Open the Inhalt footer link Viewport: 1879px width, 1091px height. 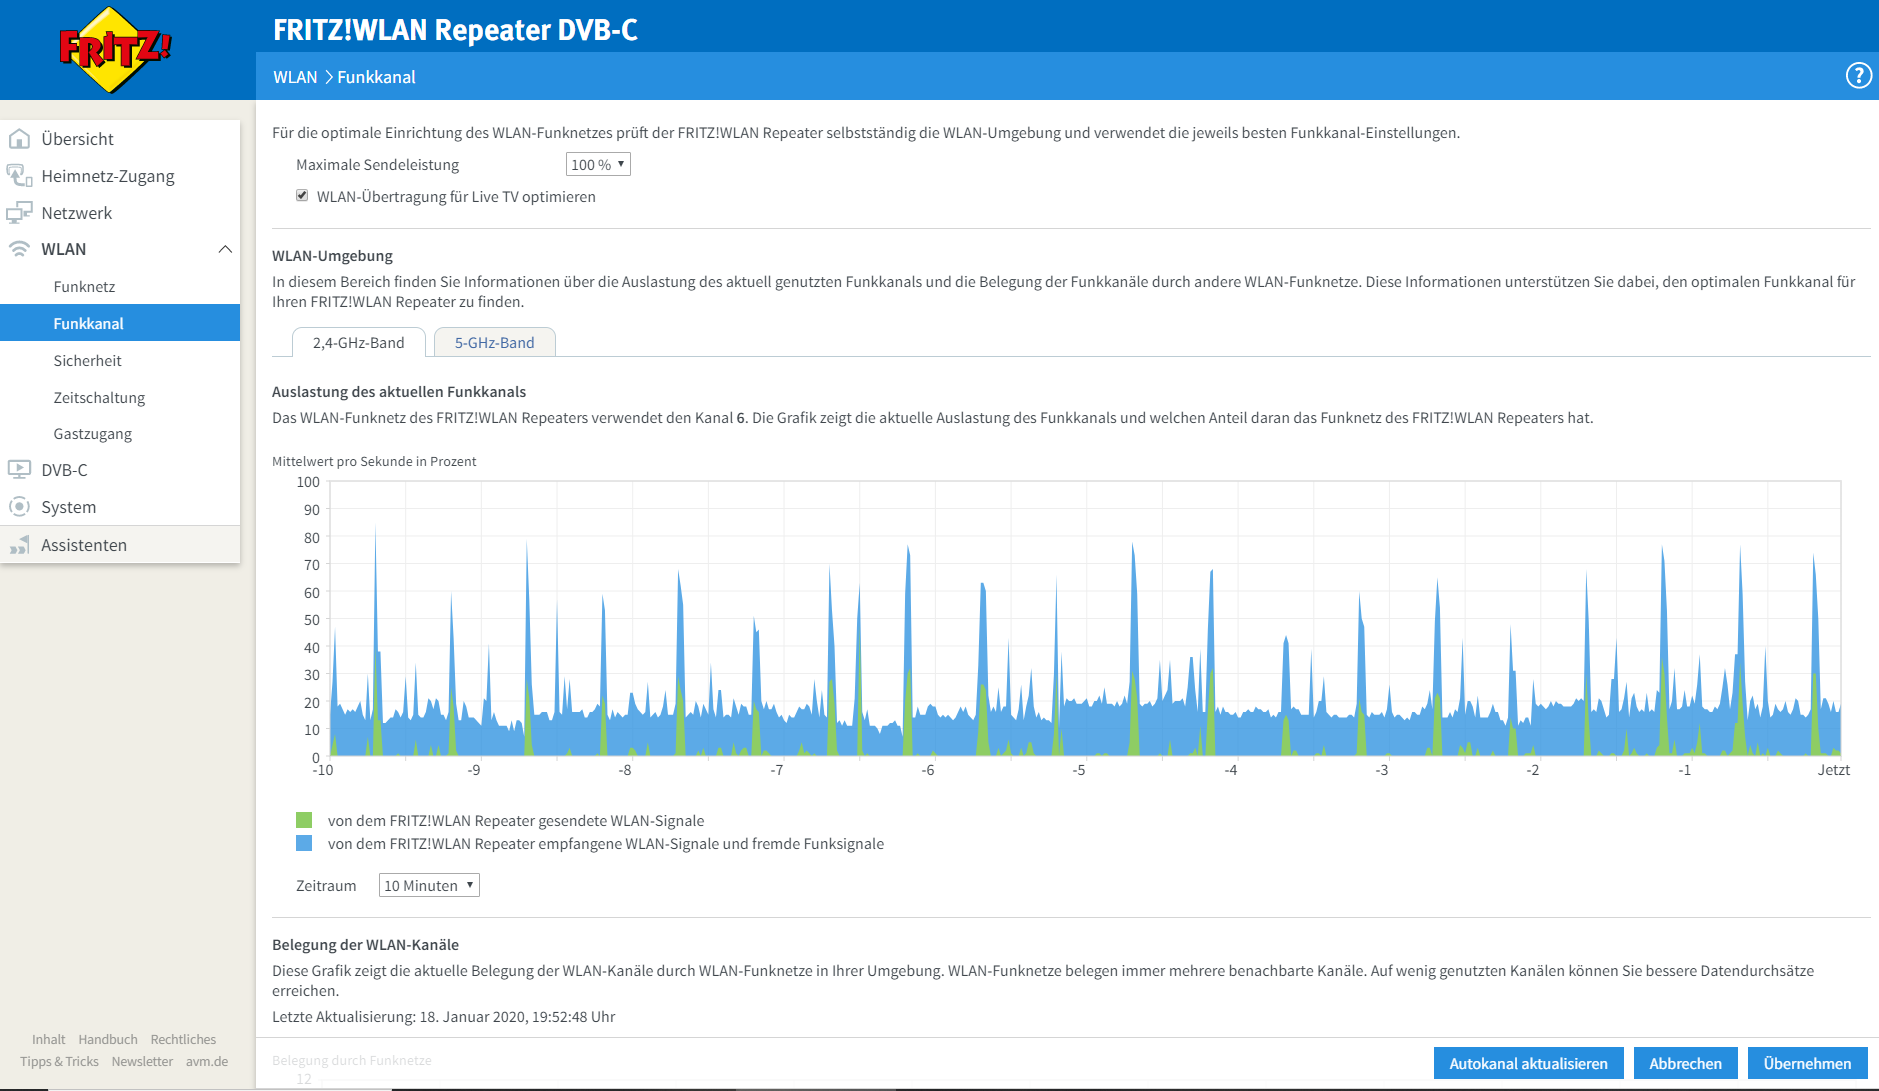point(48,1039)
